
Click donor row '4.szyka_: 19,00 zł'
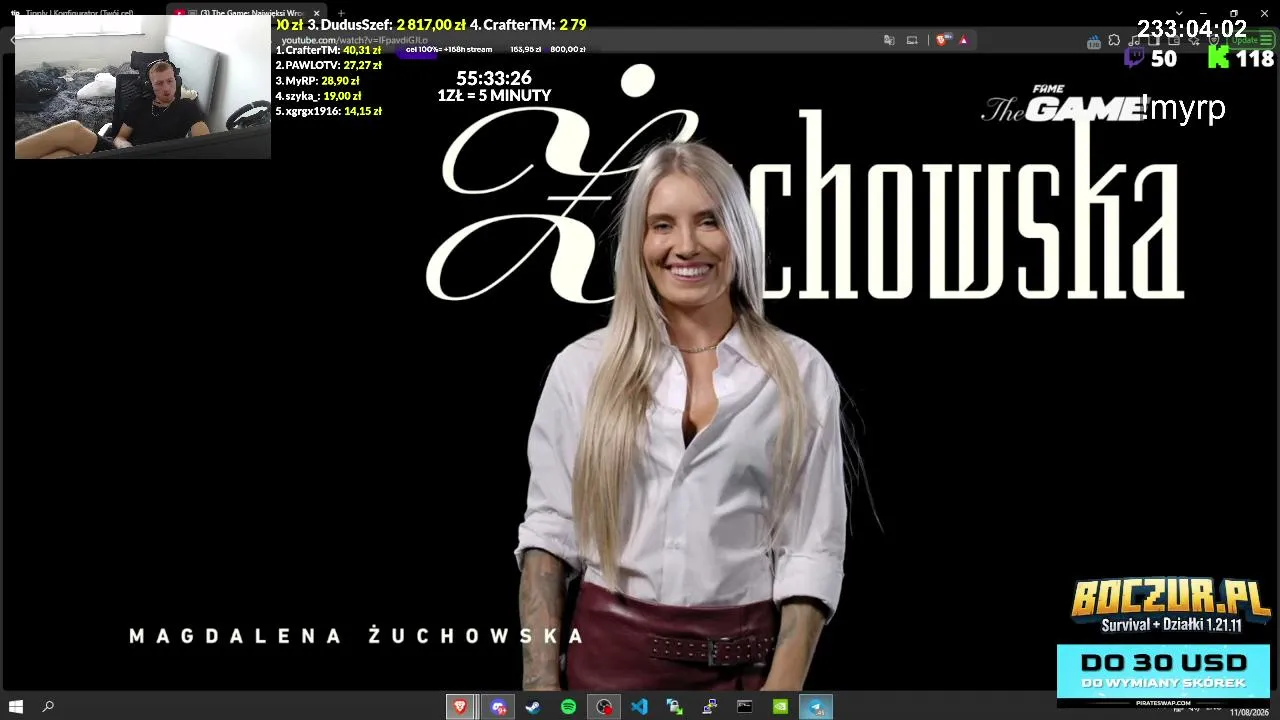tap(318, 96)
